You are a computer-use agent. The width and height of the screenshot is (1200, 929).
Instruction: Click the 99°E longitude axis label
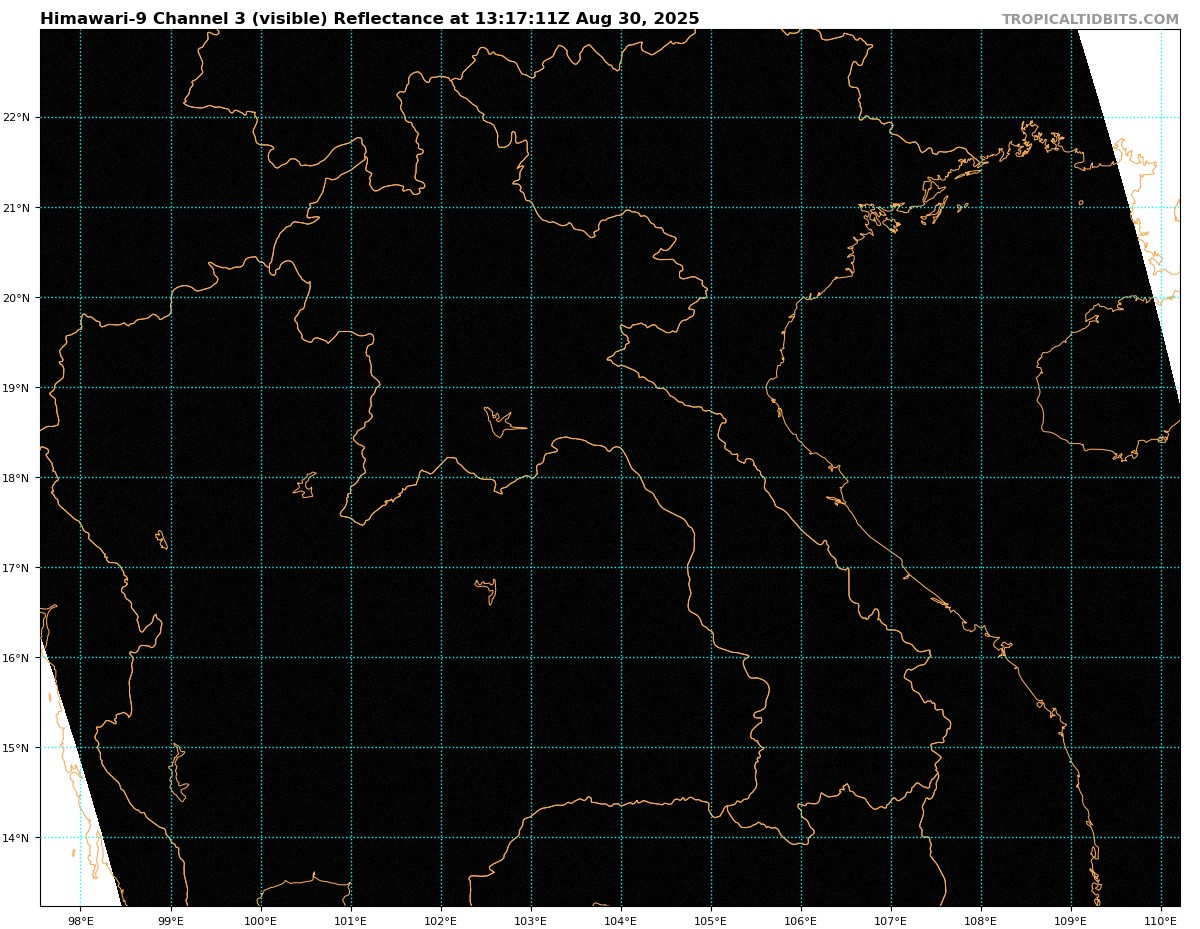click(171, 920)
